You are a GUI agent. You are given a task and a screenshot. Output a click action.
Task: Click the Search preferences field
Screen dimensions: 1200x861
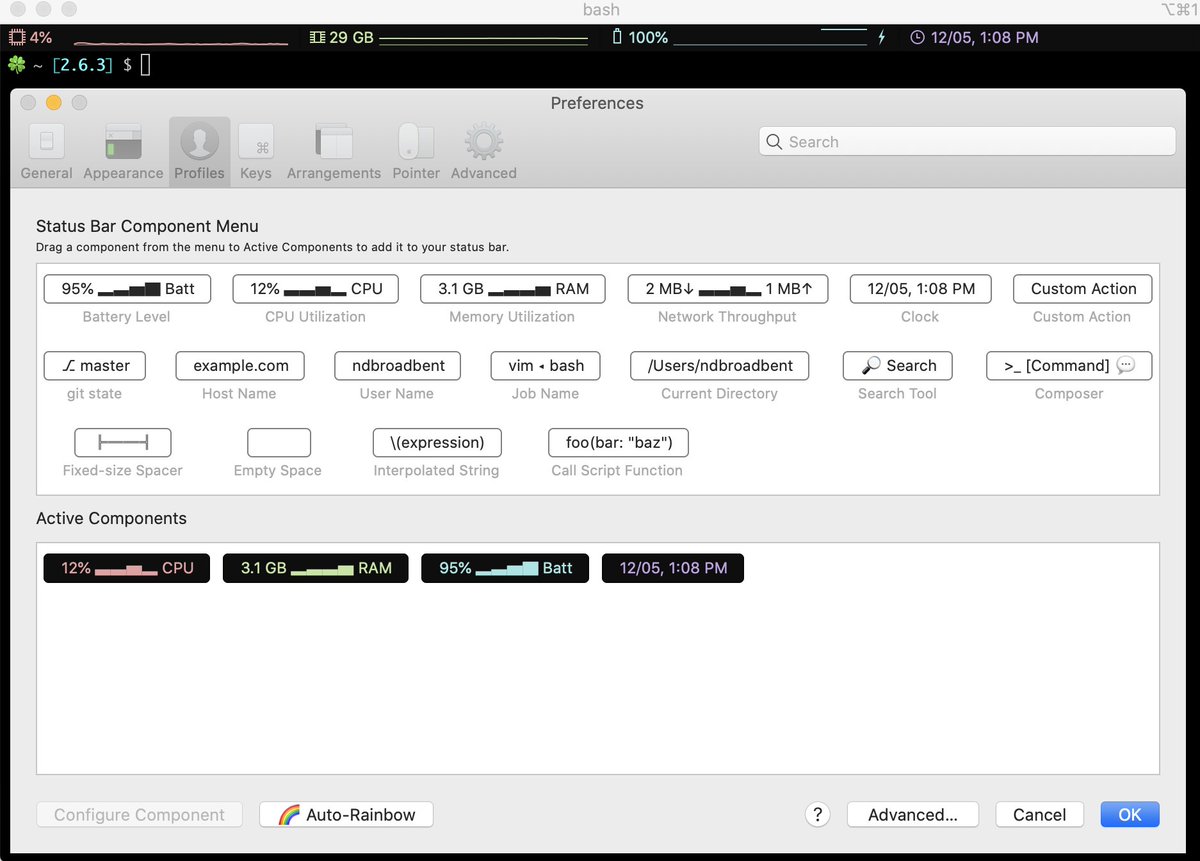(966, 141)
